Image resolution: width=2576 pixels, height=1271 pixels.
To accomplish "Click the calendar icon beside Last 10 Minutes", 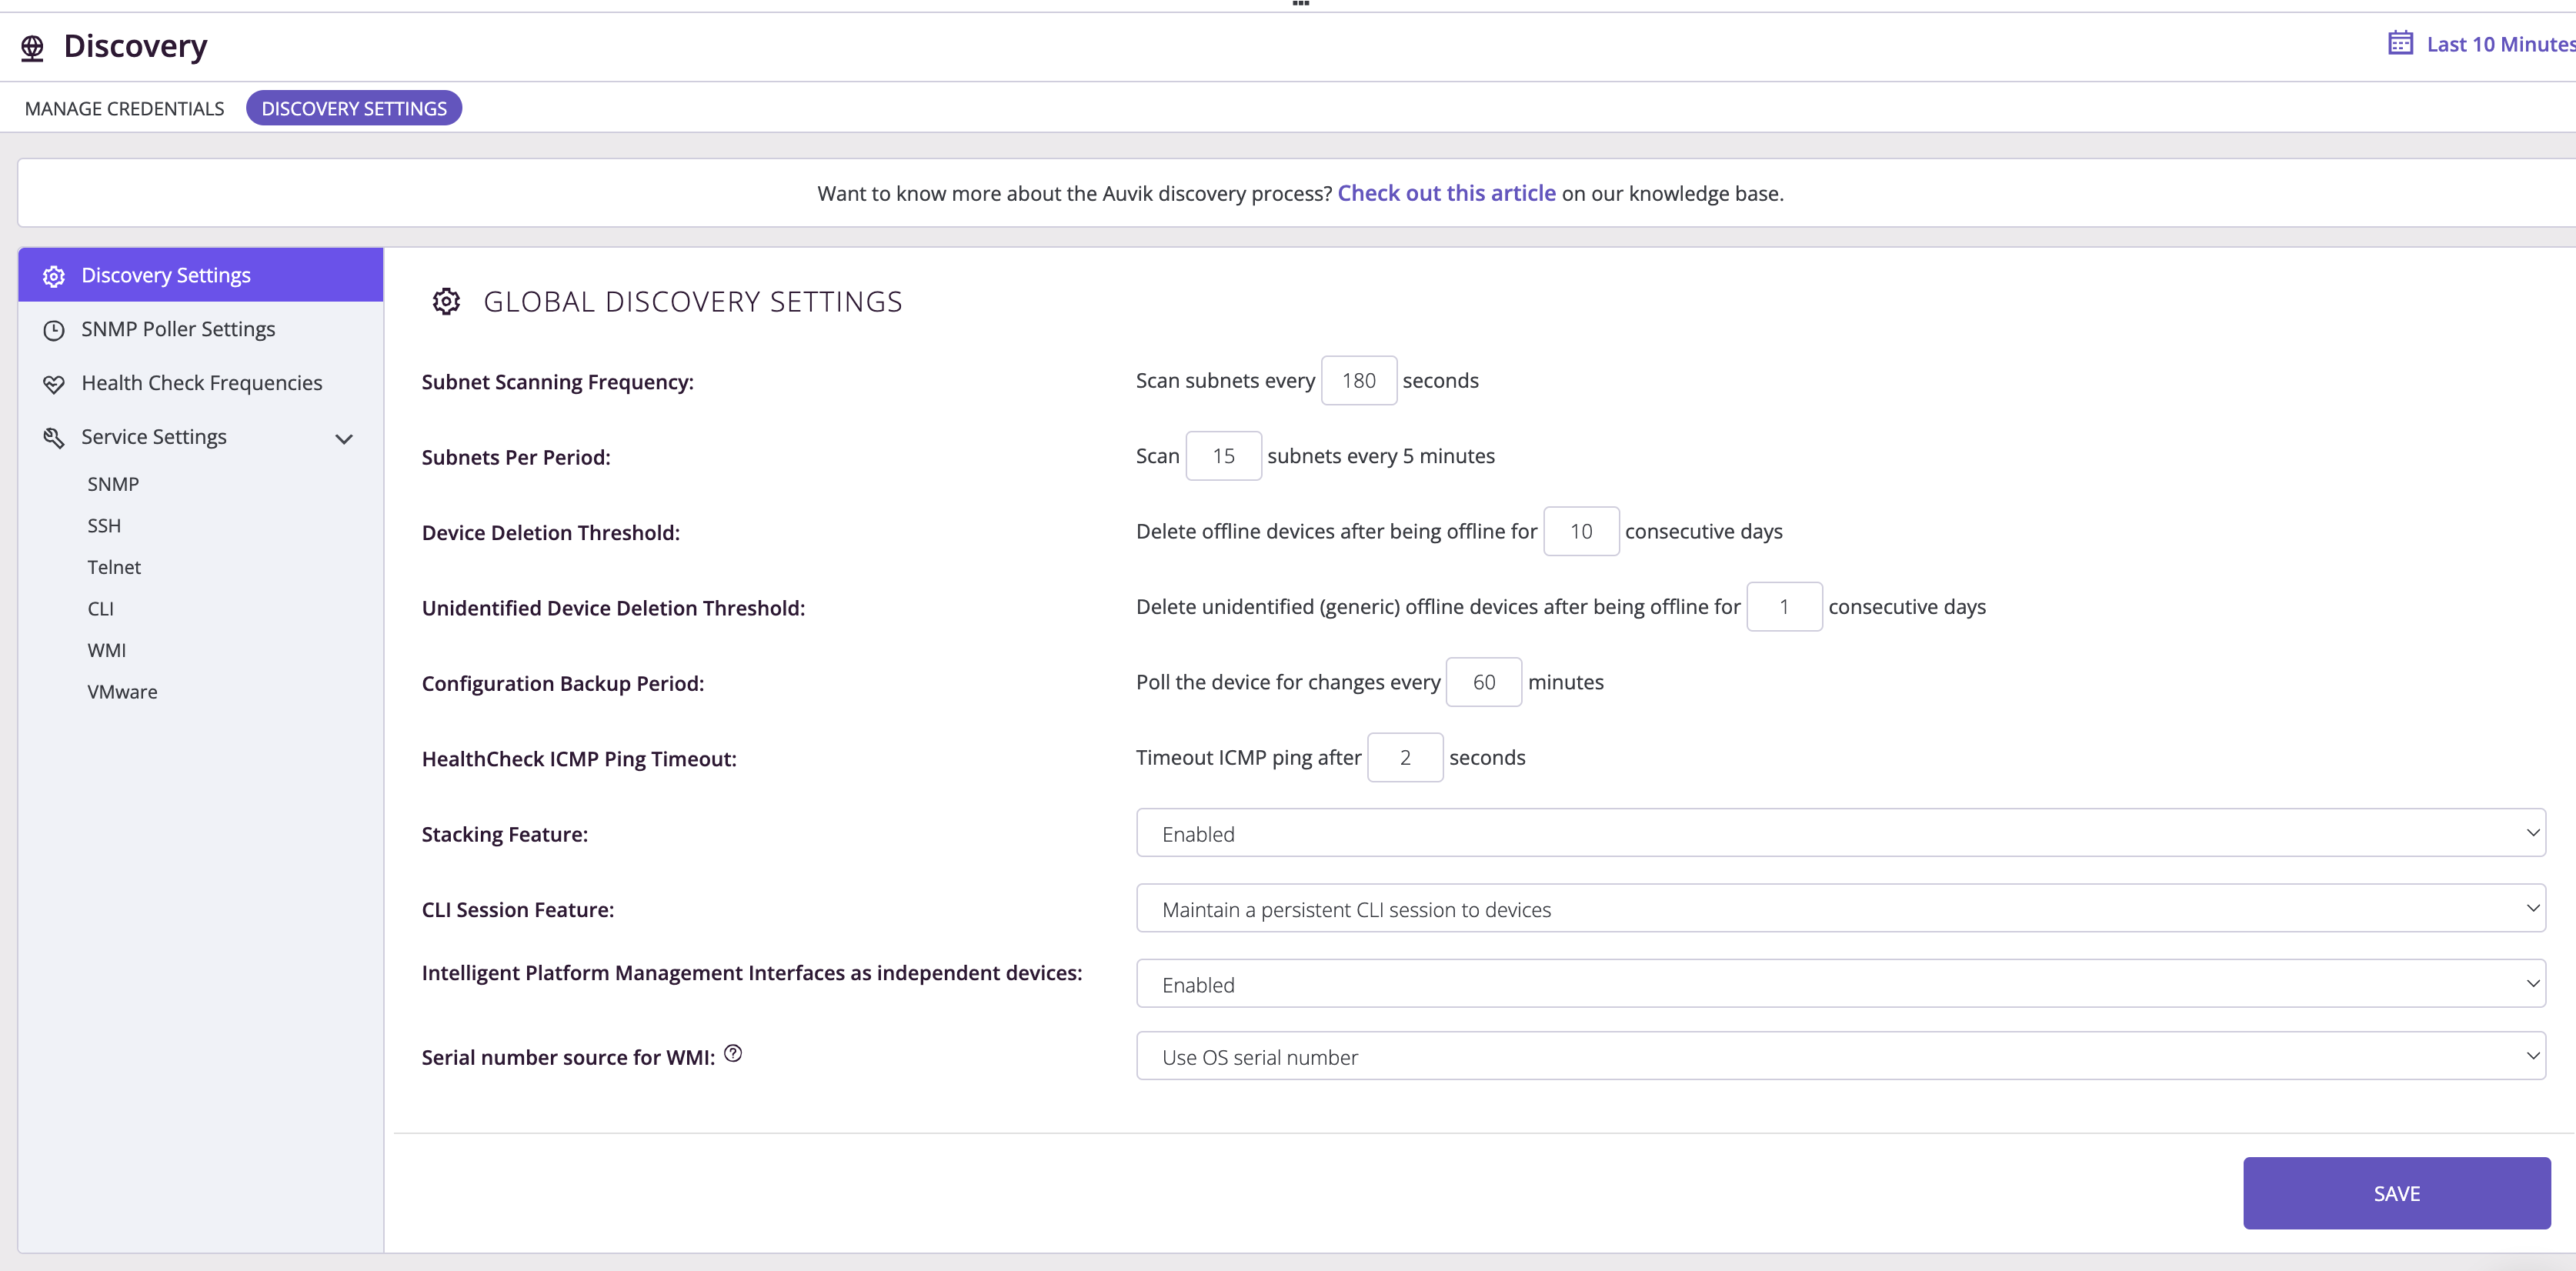I will pos(2400,43).
